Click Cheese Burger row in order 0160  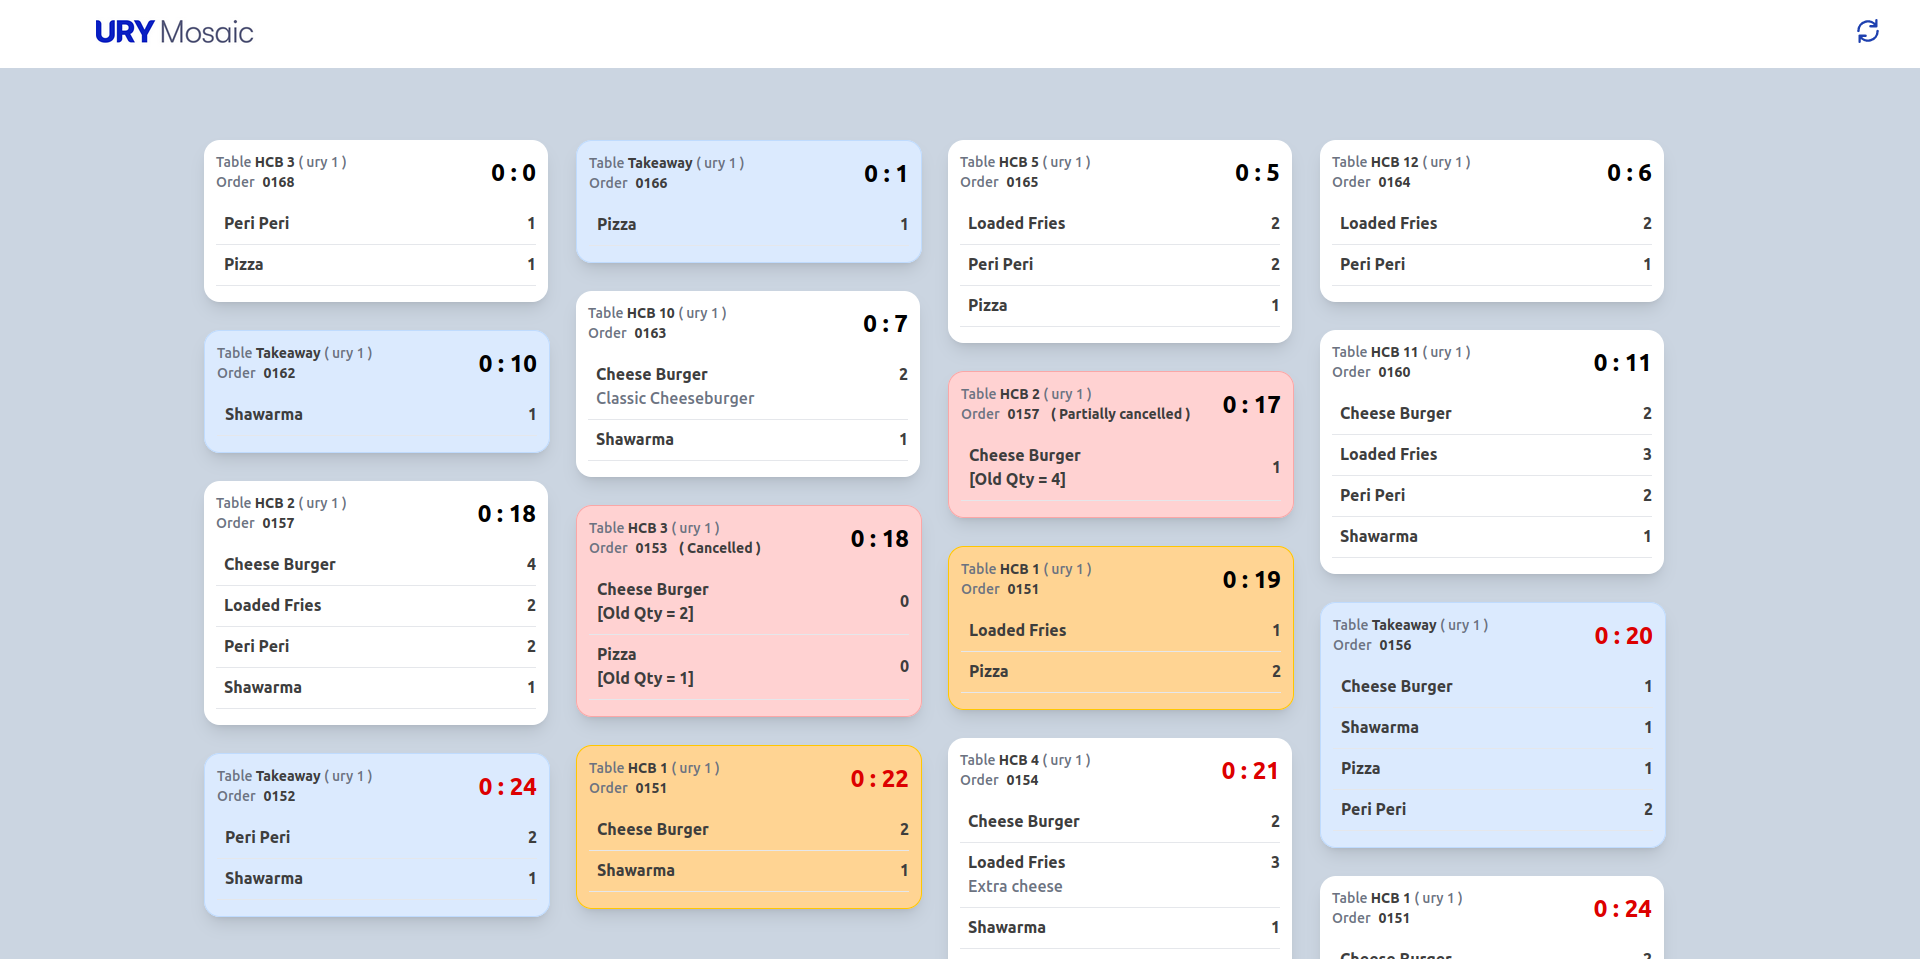coord(1492,413)
